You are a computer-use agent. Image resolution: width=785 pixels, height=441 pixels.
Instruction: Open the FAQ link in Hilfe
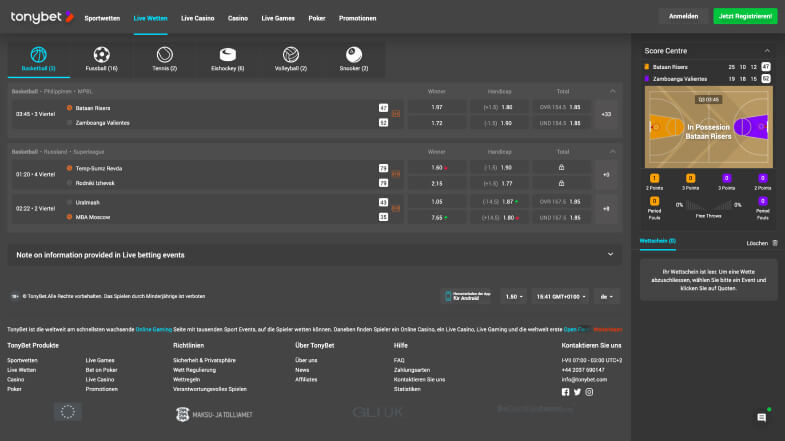click(399, 360)
